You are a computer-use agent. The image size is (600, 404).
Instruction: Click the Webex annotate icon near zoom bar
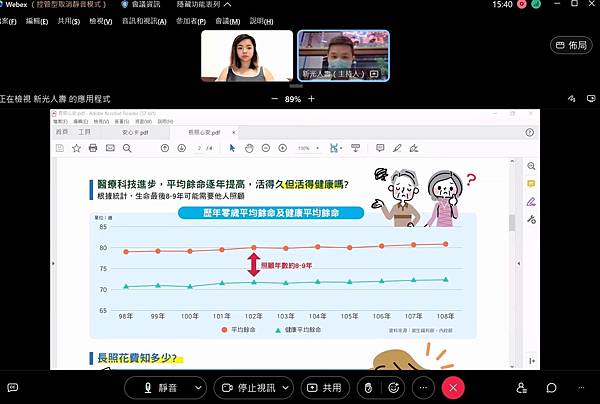572,99
